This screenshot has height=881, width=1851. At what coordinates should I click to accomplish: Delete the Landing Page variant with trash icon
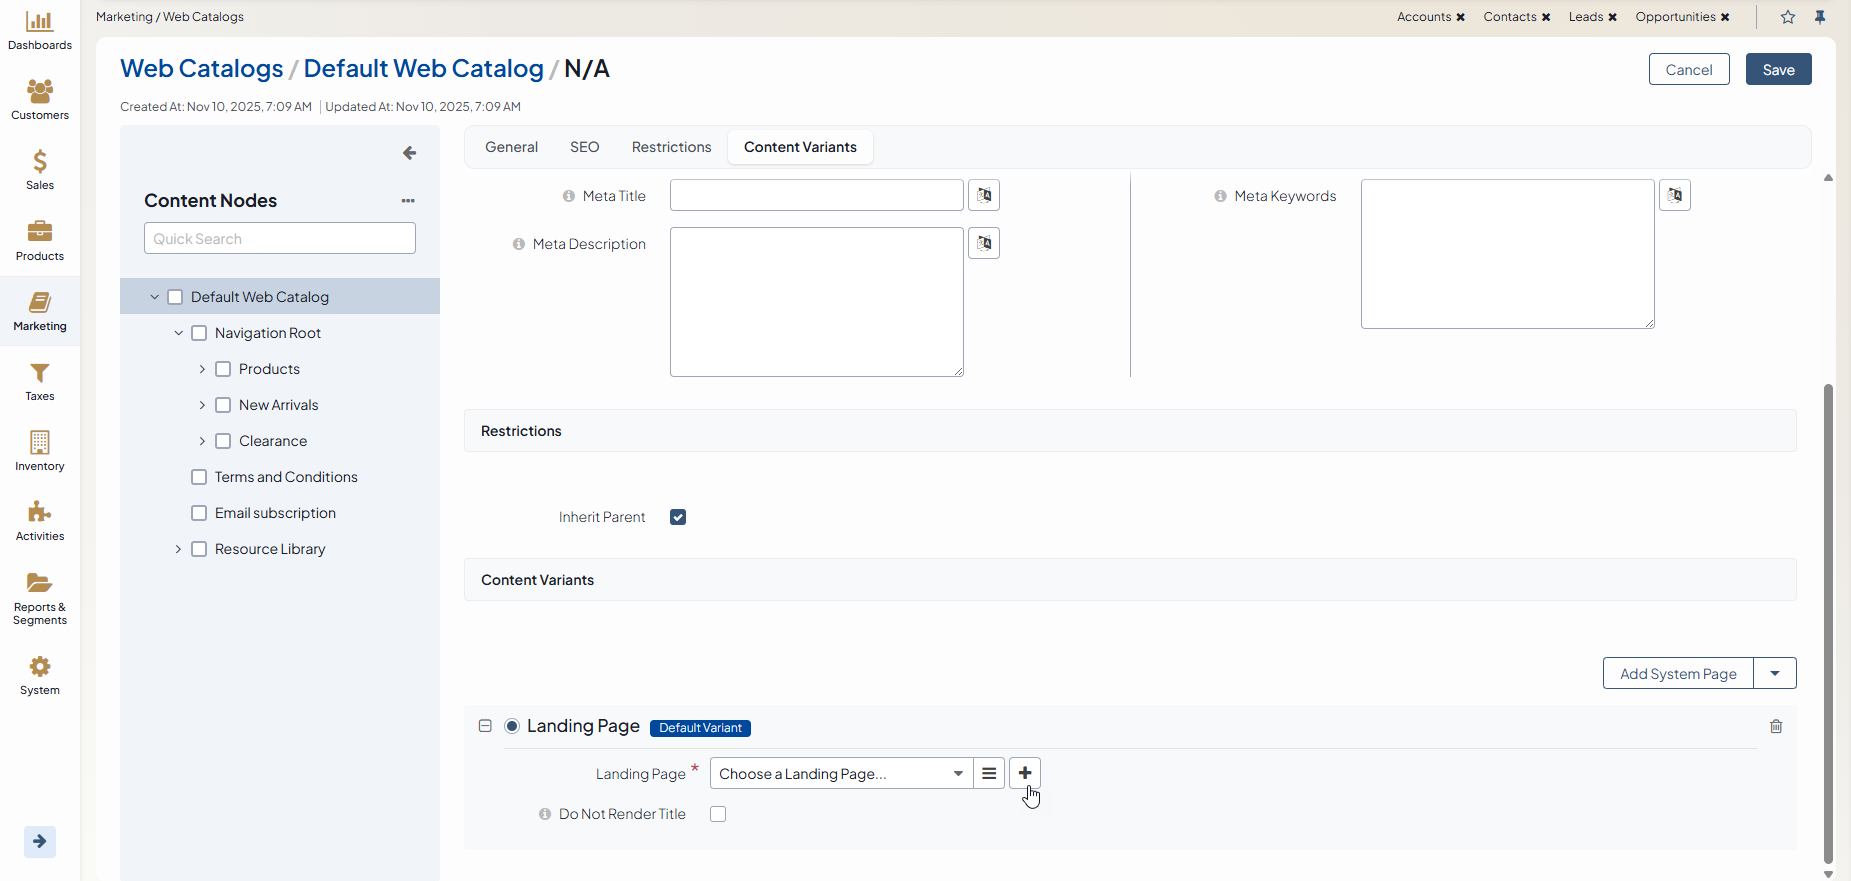pyautogui.click(x=1776, y=726)
